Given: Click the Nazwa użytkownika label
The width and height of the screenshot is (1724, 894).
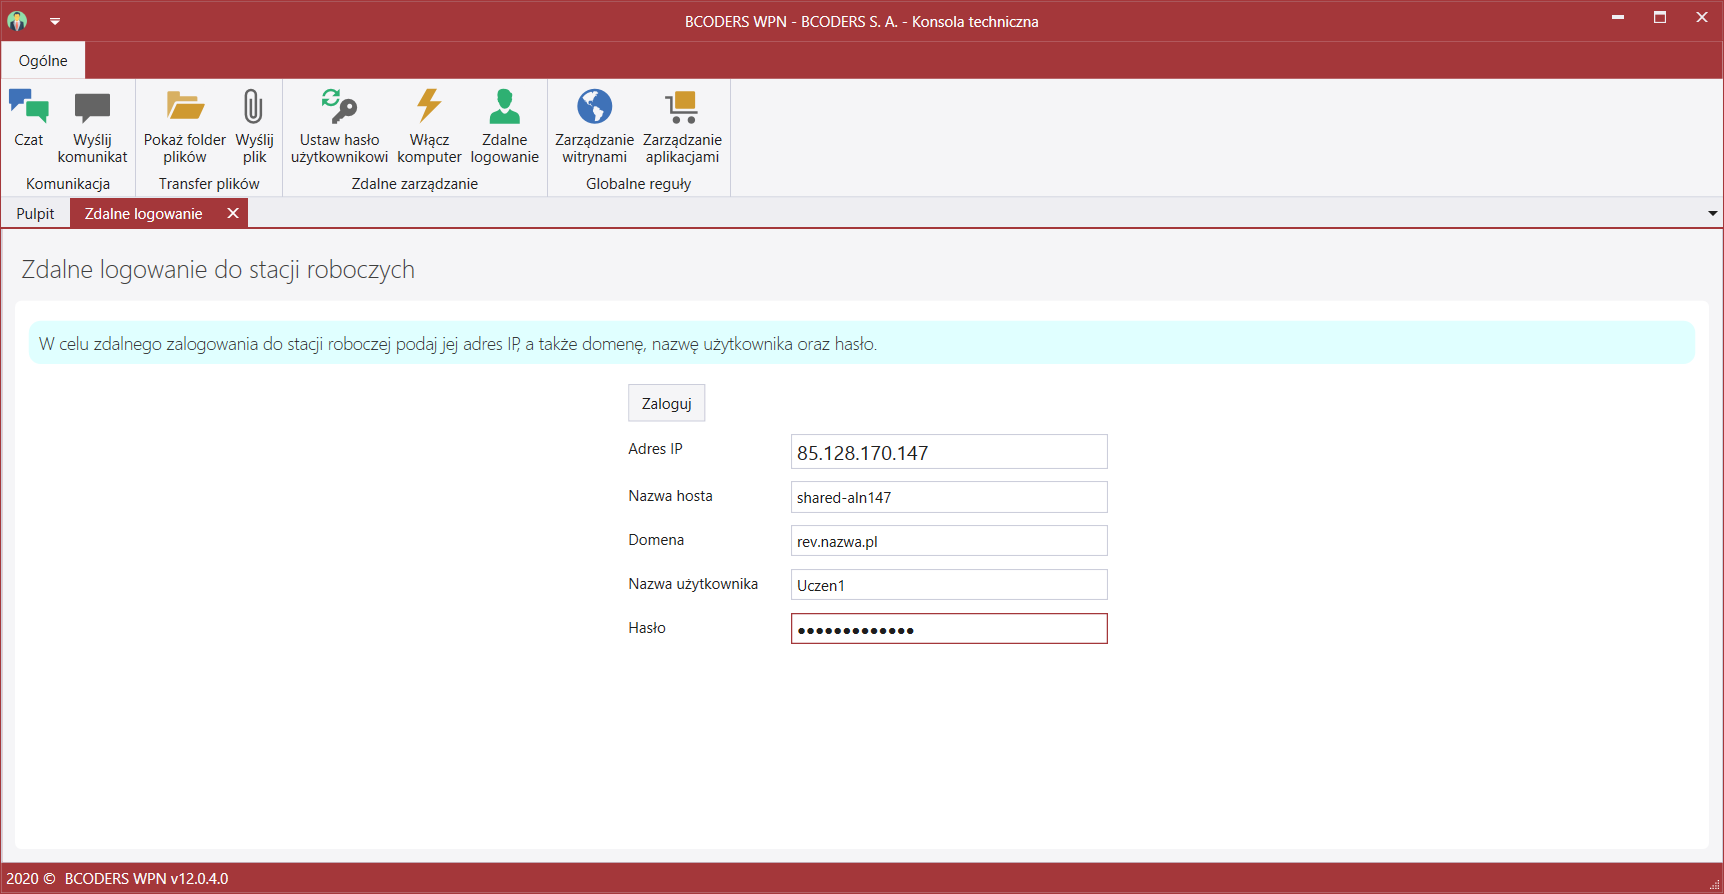Looking at the screenshot, I should 693,584.
